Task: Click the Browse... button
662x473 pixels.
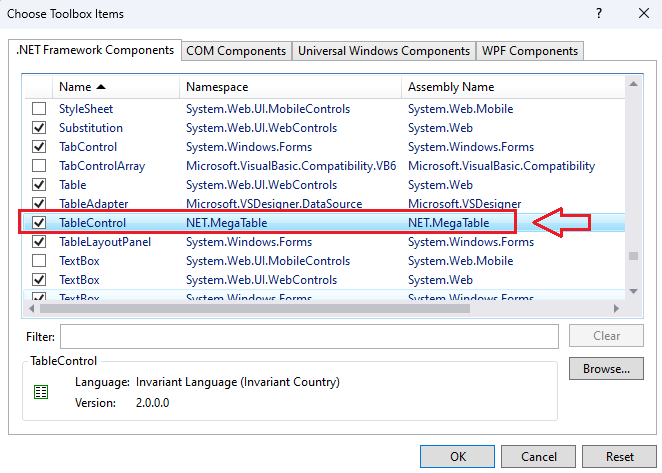Action: point(606,369)
